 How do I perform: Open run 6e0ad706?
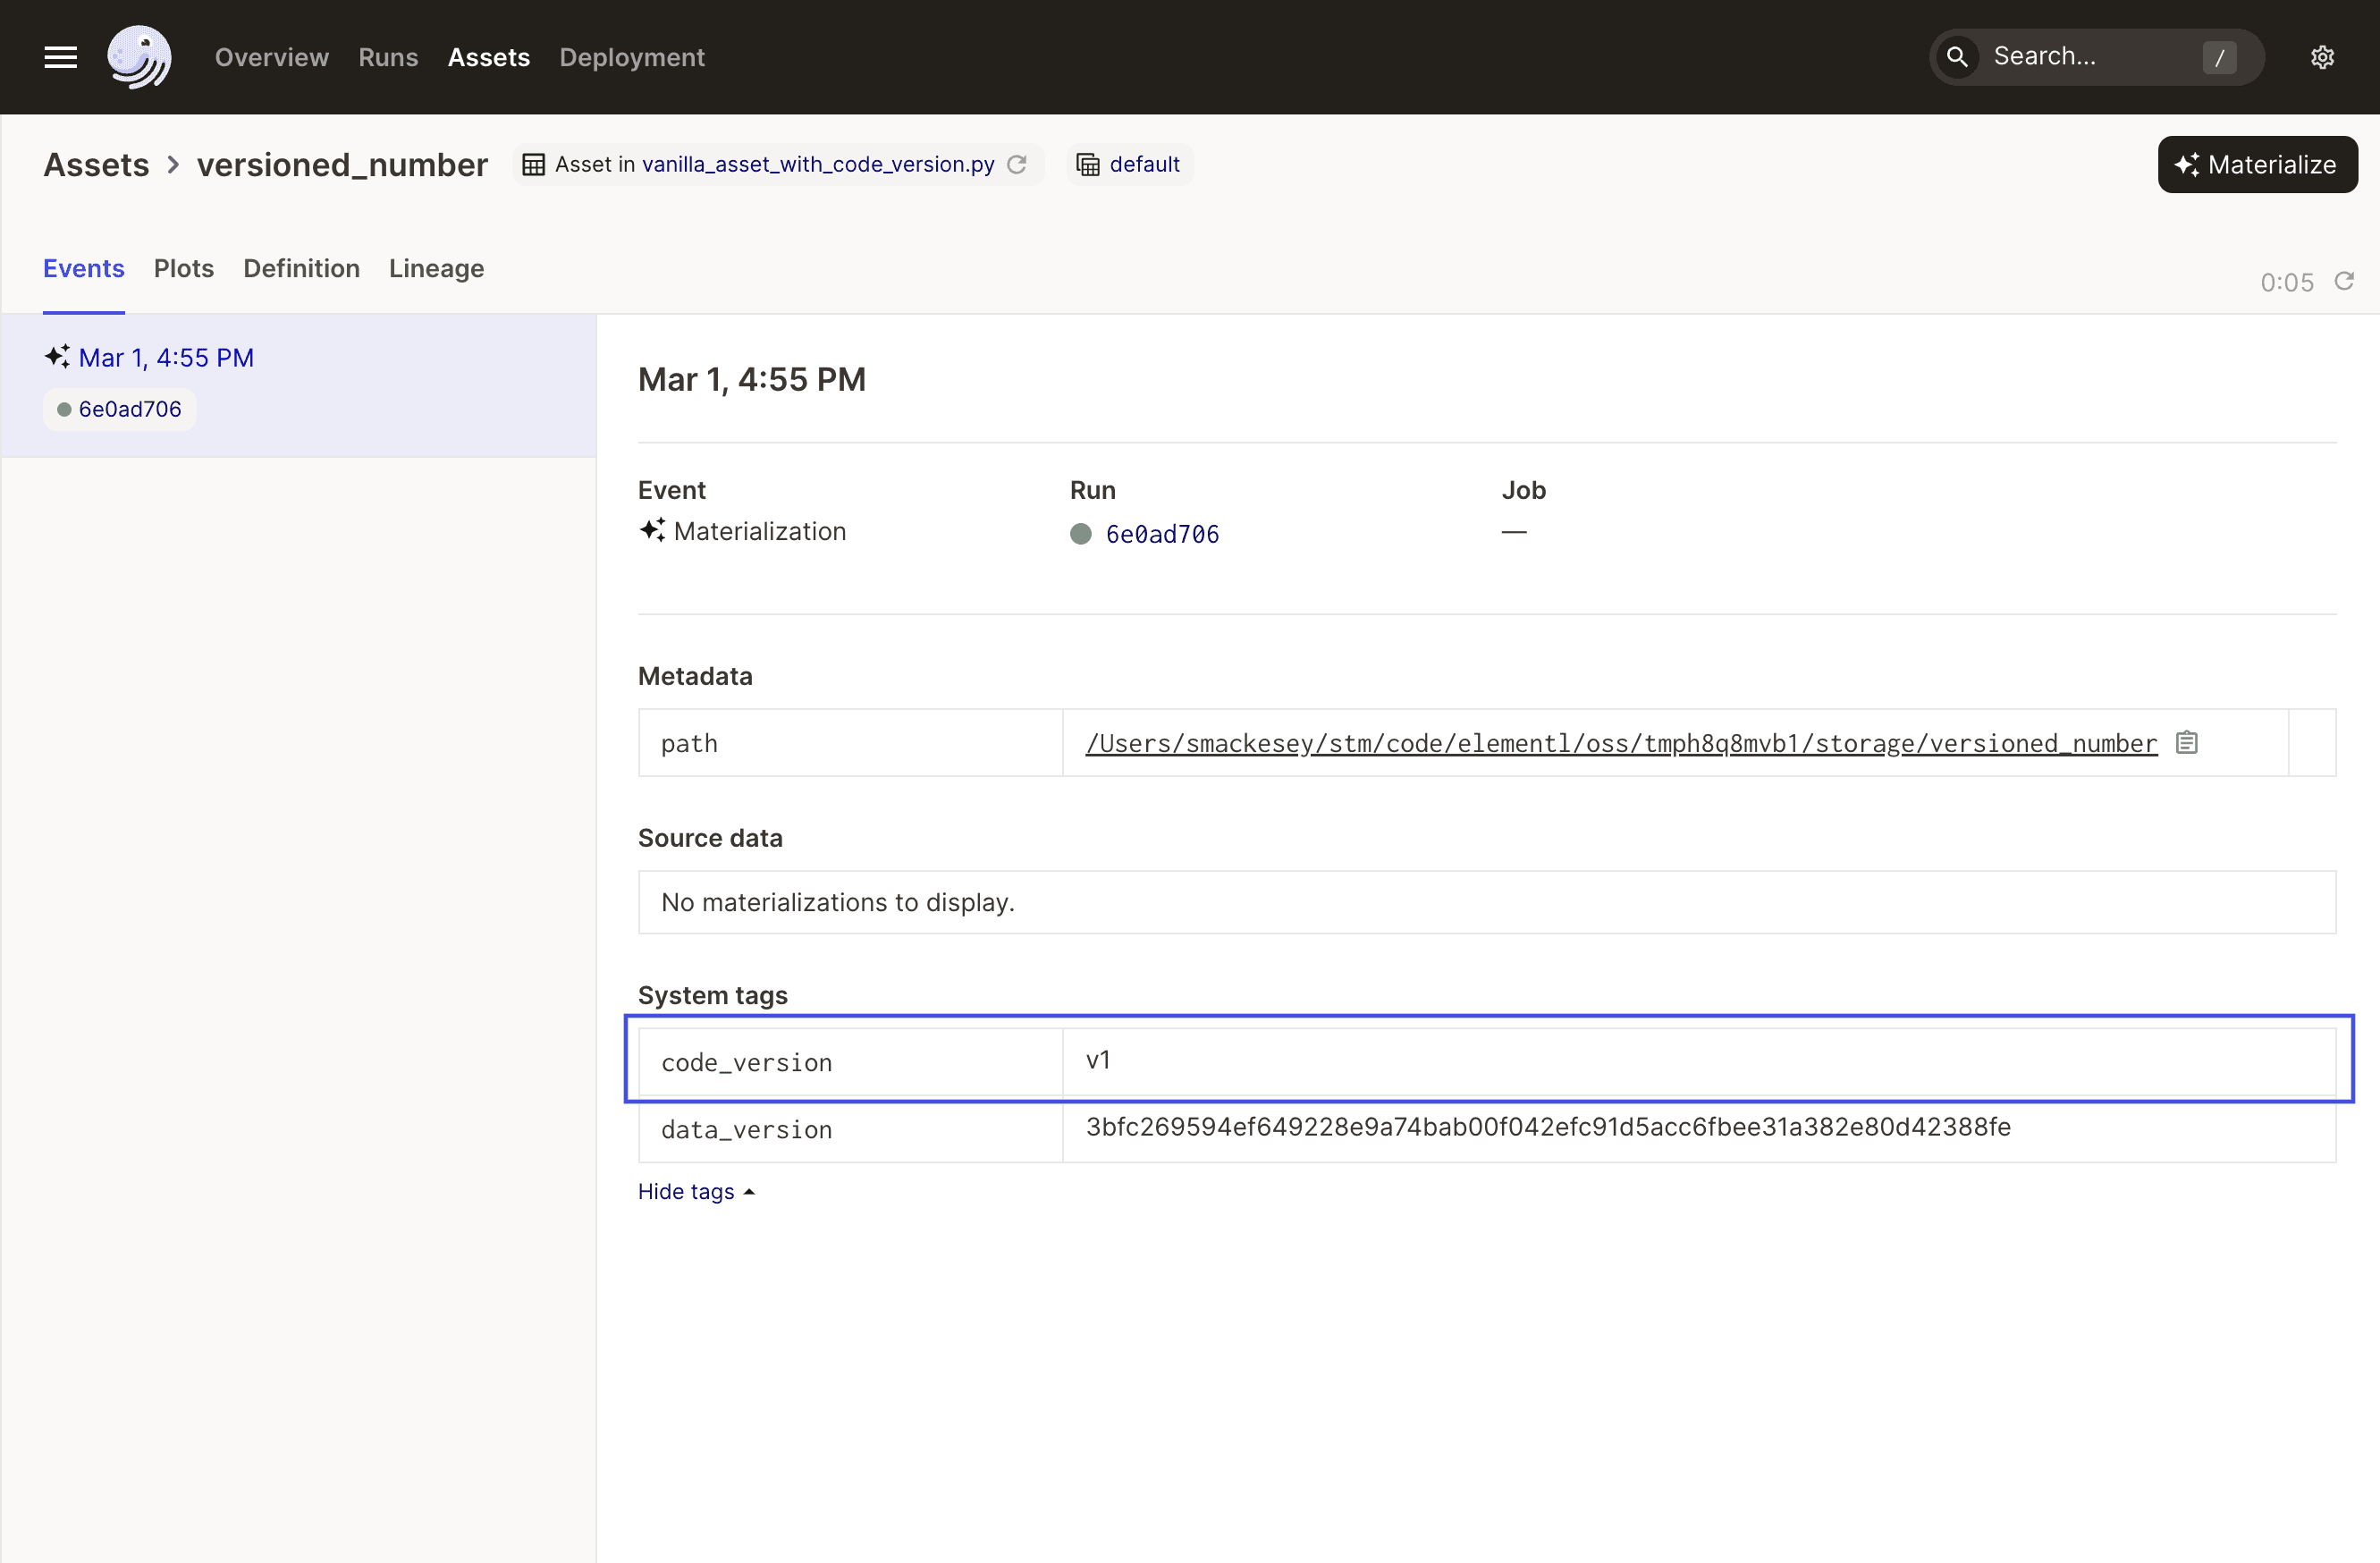click(x=1163, y=534)
